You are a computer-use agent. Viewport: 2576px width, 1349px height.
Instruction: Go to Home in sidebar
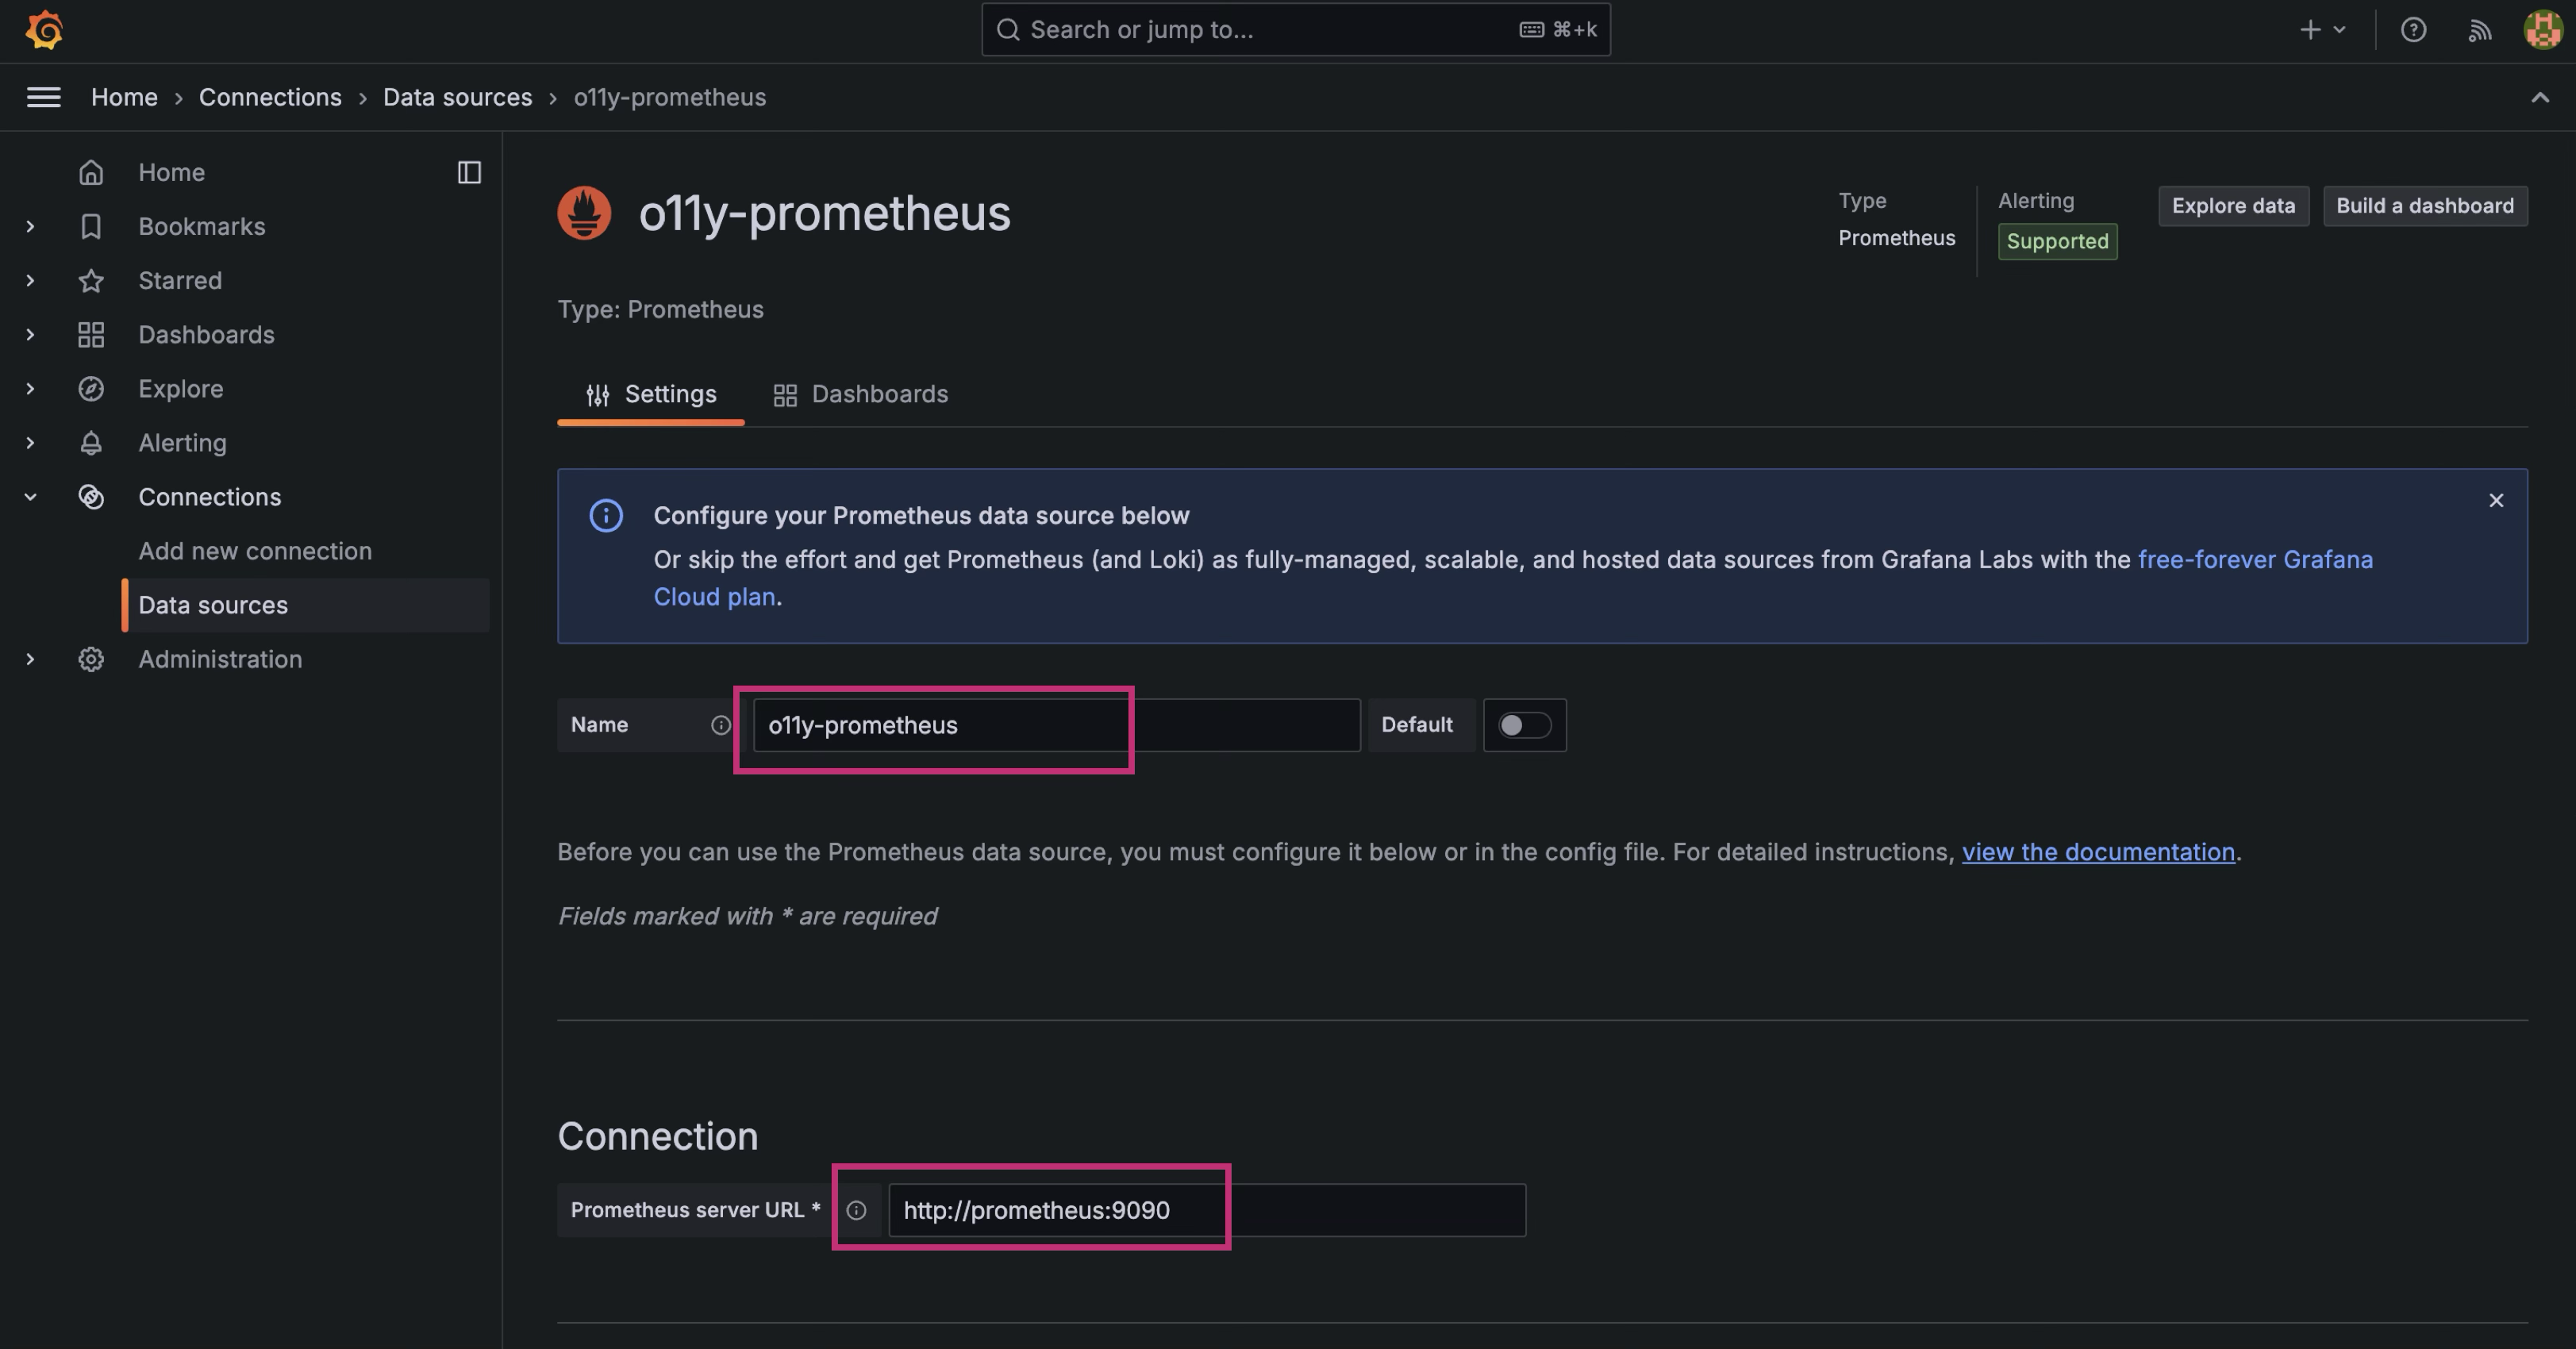pos(171,172)
